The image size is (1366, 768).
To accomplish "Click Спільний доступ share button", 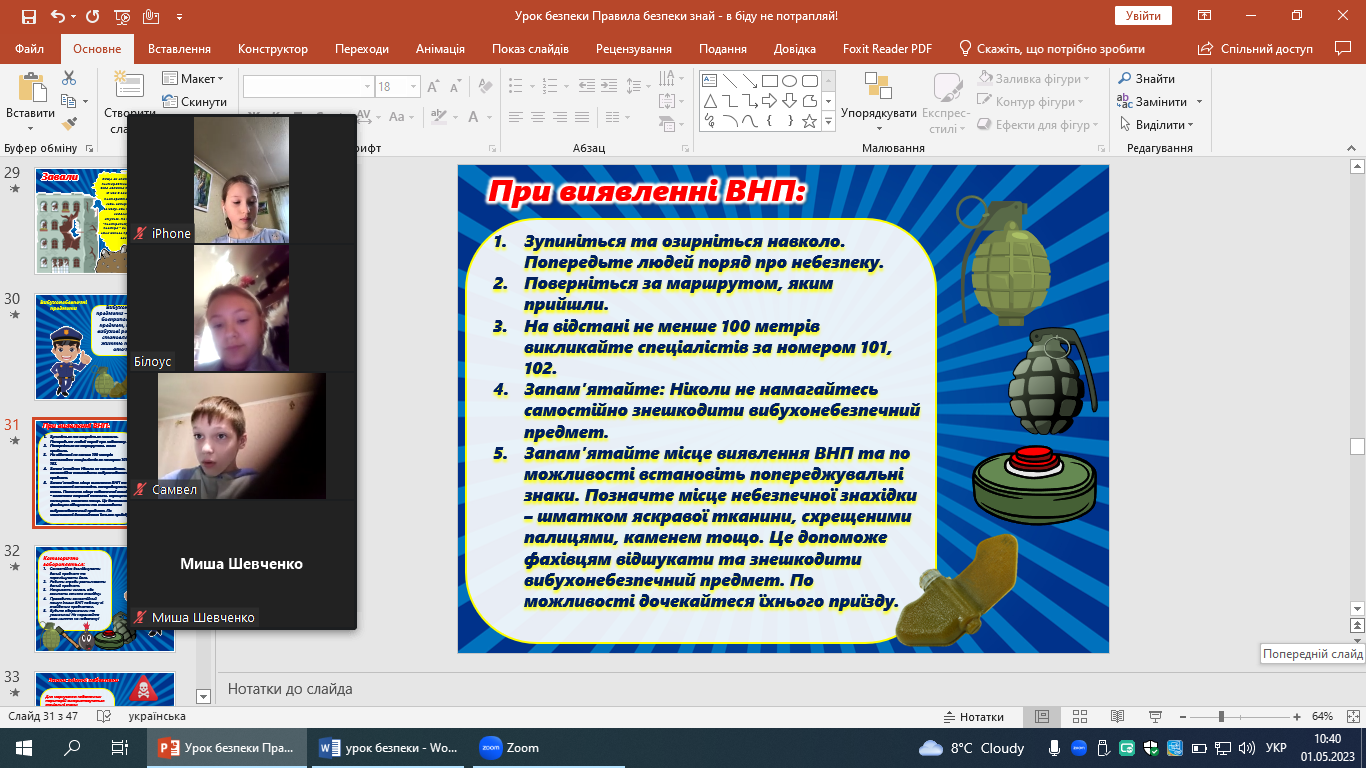I will click(x=1266, y=49).
